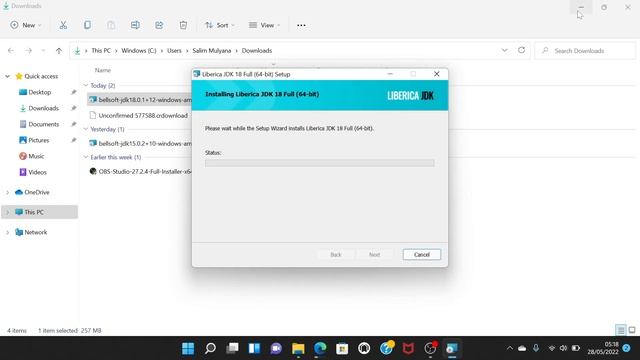Show hidden system tray icons chevron
Screen dimensions: 640x360
[x=509, y=348]
